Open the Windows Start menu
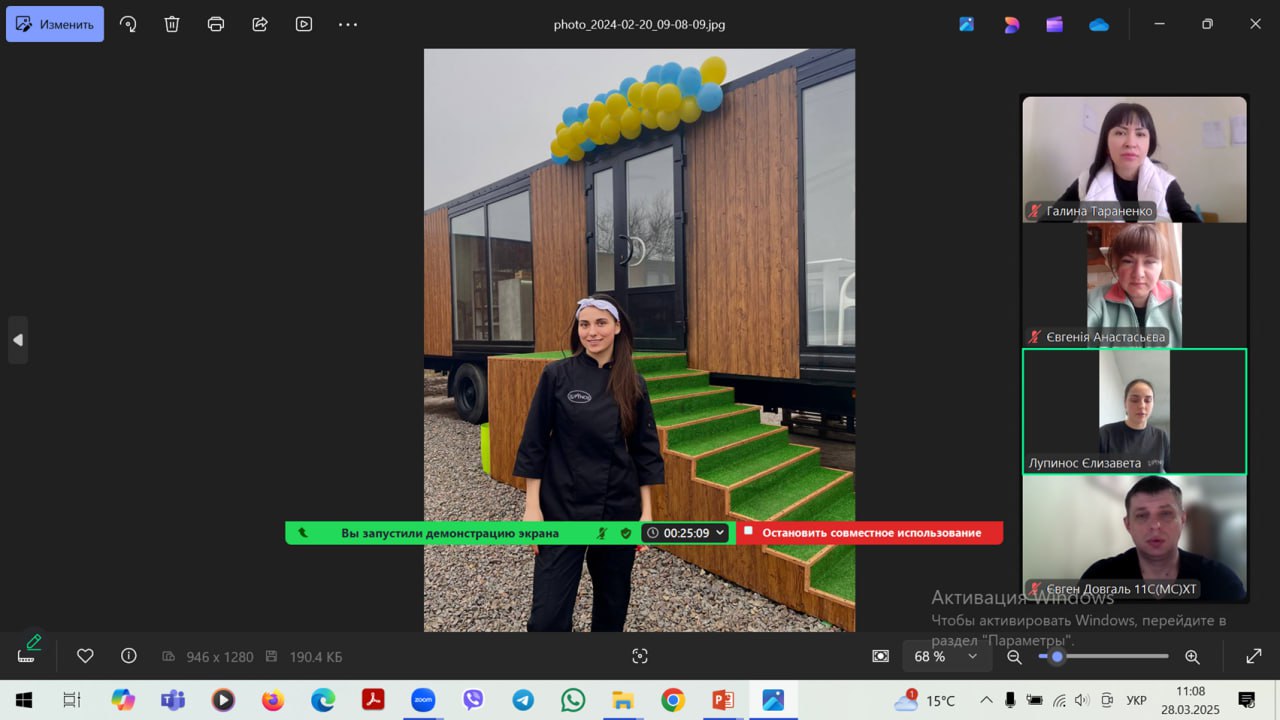The height and width of the screenshot is (720, 1280). click(23, 700)
